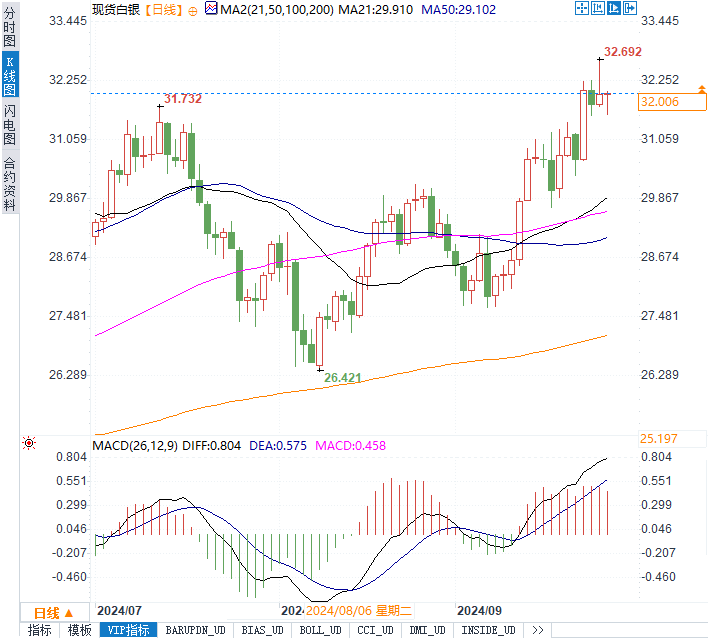Image resolution: width=708 pixels, height=638 pixels.
Task: Click the red MACD settings gear icon
Action: 28,443
